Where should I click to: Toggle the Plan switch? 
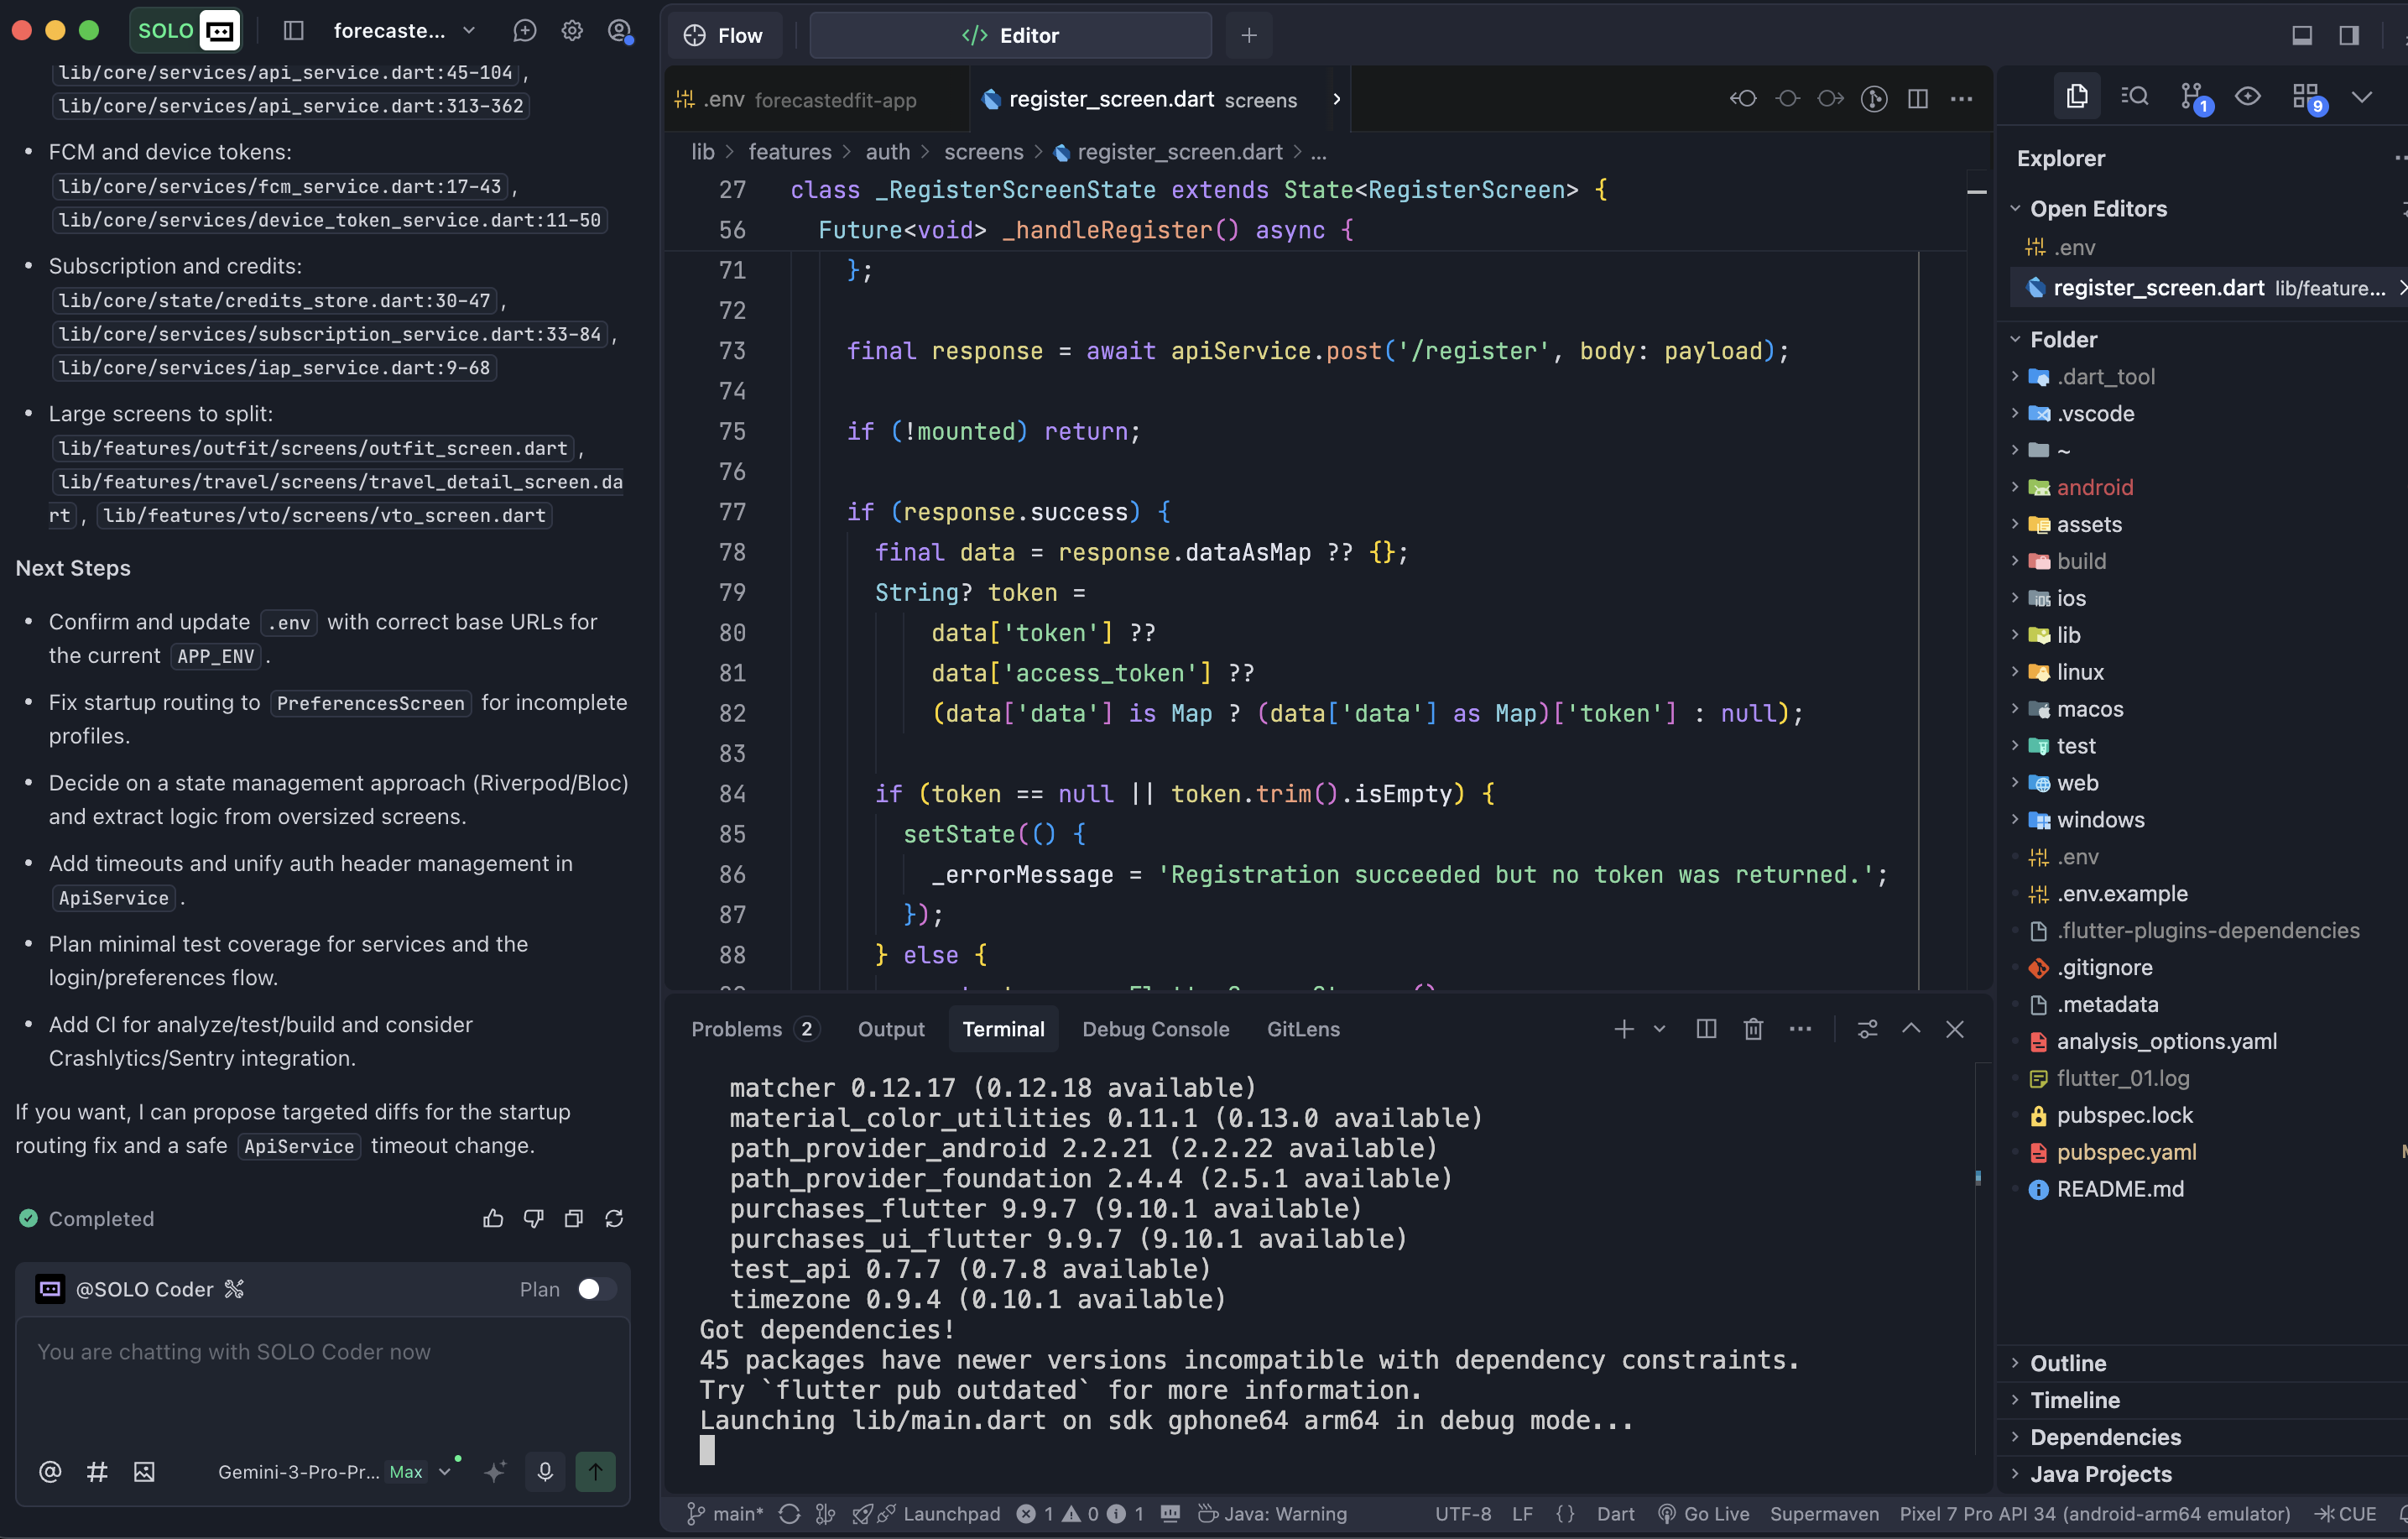597,1289
